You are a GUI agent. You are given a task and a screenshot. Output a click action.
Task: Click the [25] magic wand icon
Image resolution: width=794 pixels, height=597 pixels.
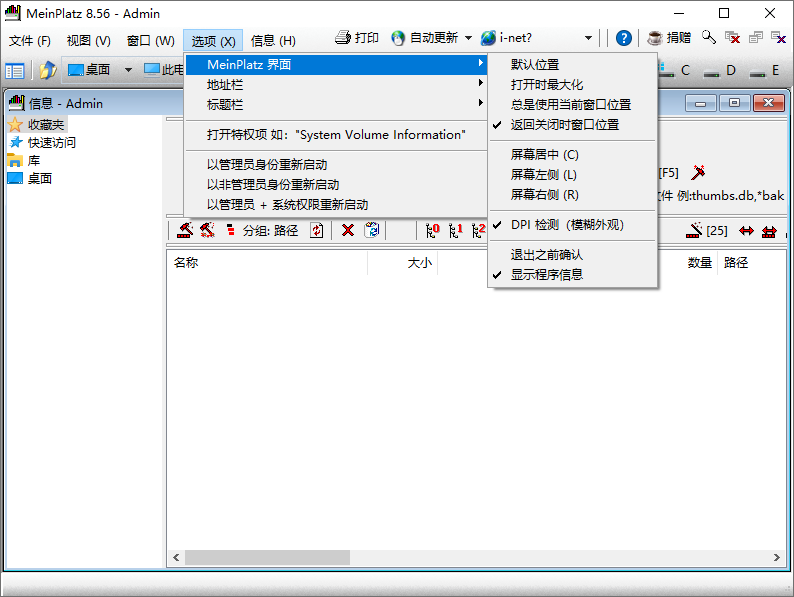coord(694,230)
